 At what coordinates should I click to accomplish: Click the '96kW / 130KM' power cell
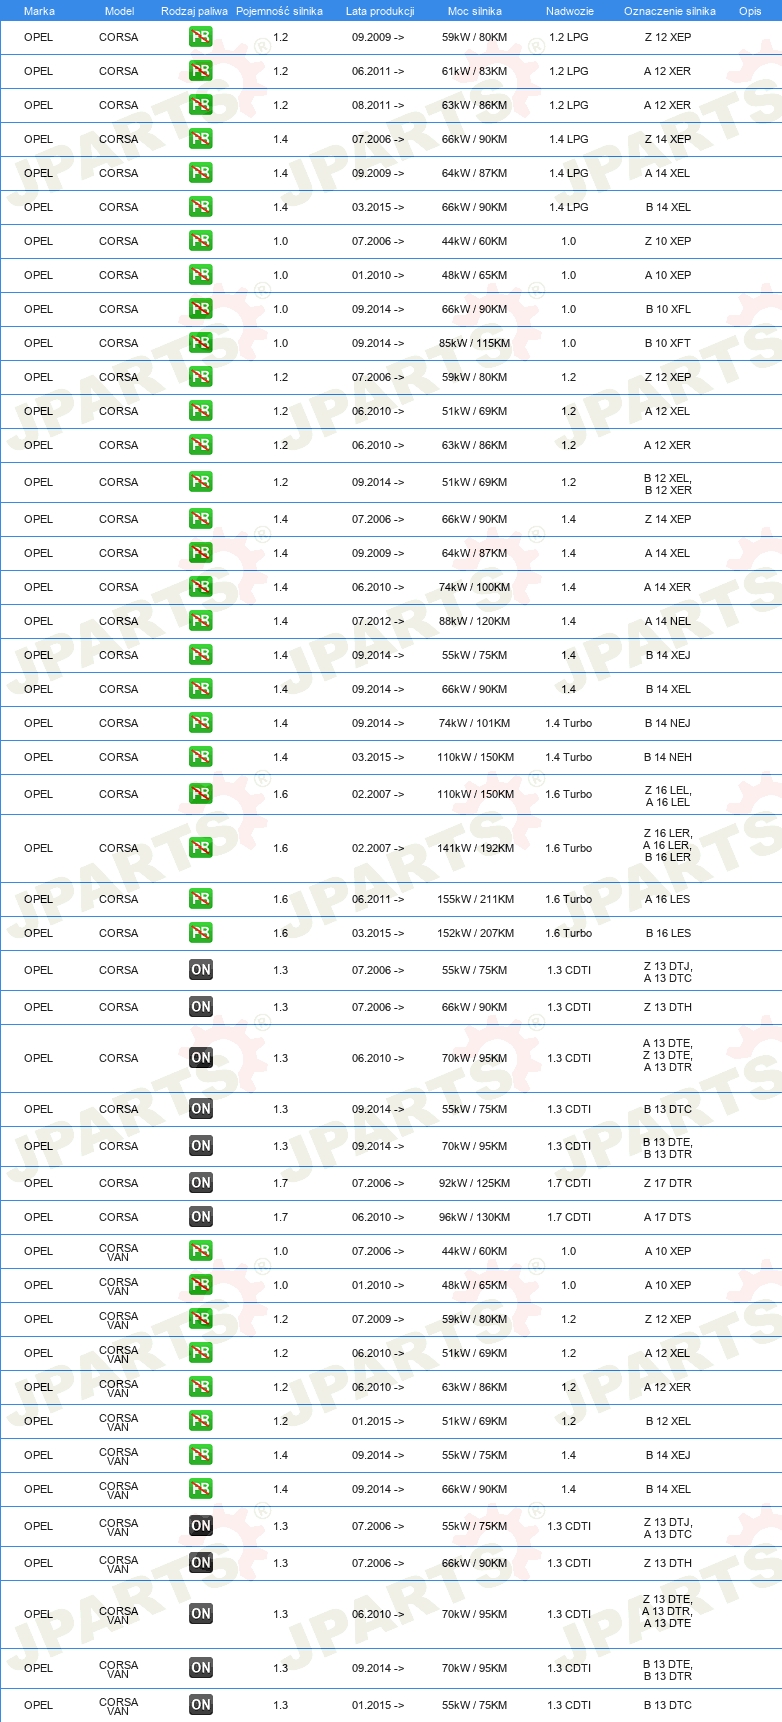point(475,1217)
